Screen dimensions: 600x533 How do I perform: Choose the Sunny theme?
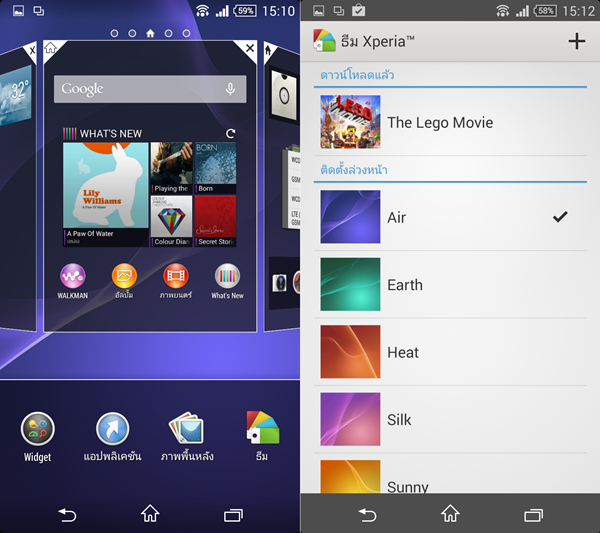(450, 474)
